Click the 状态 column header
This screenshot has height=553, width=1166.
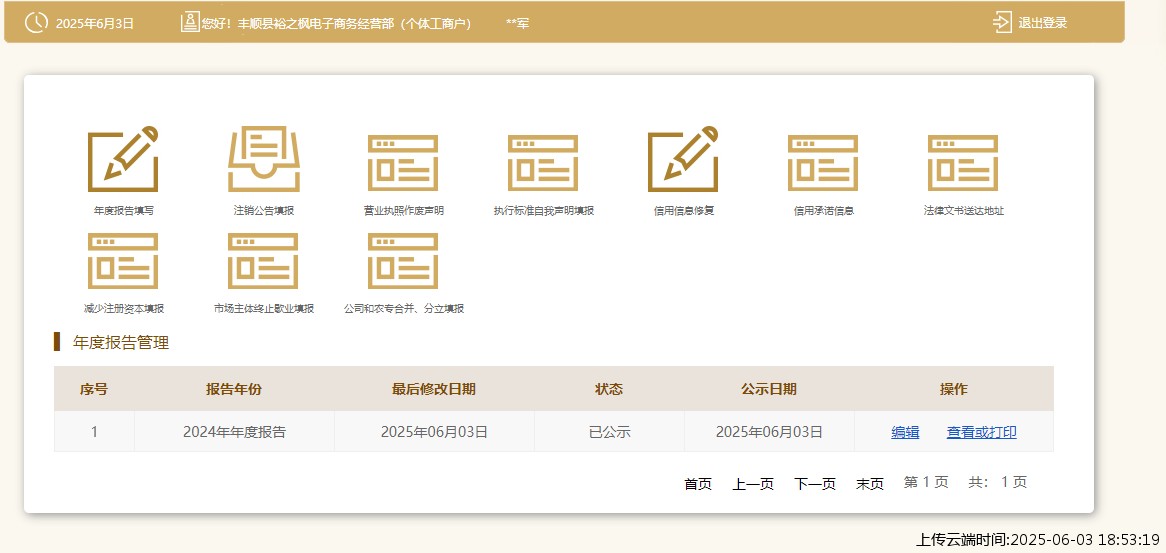609,389
